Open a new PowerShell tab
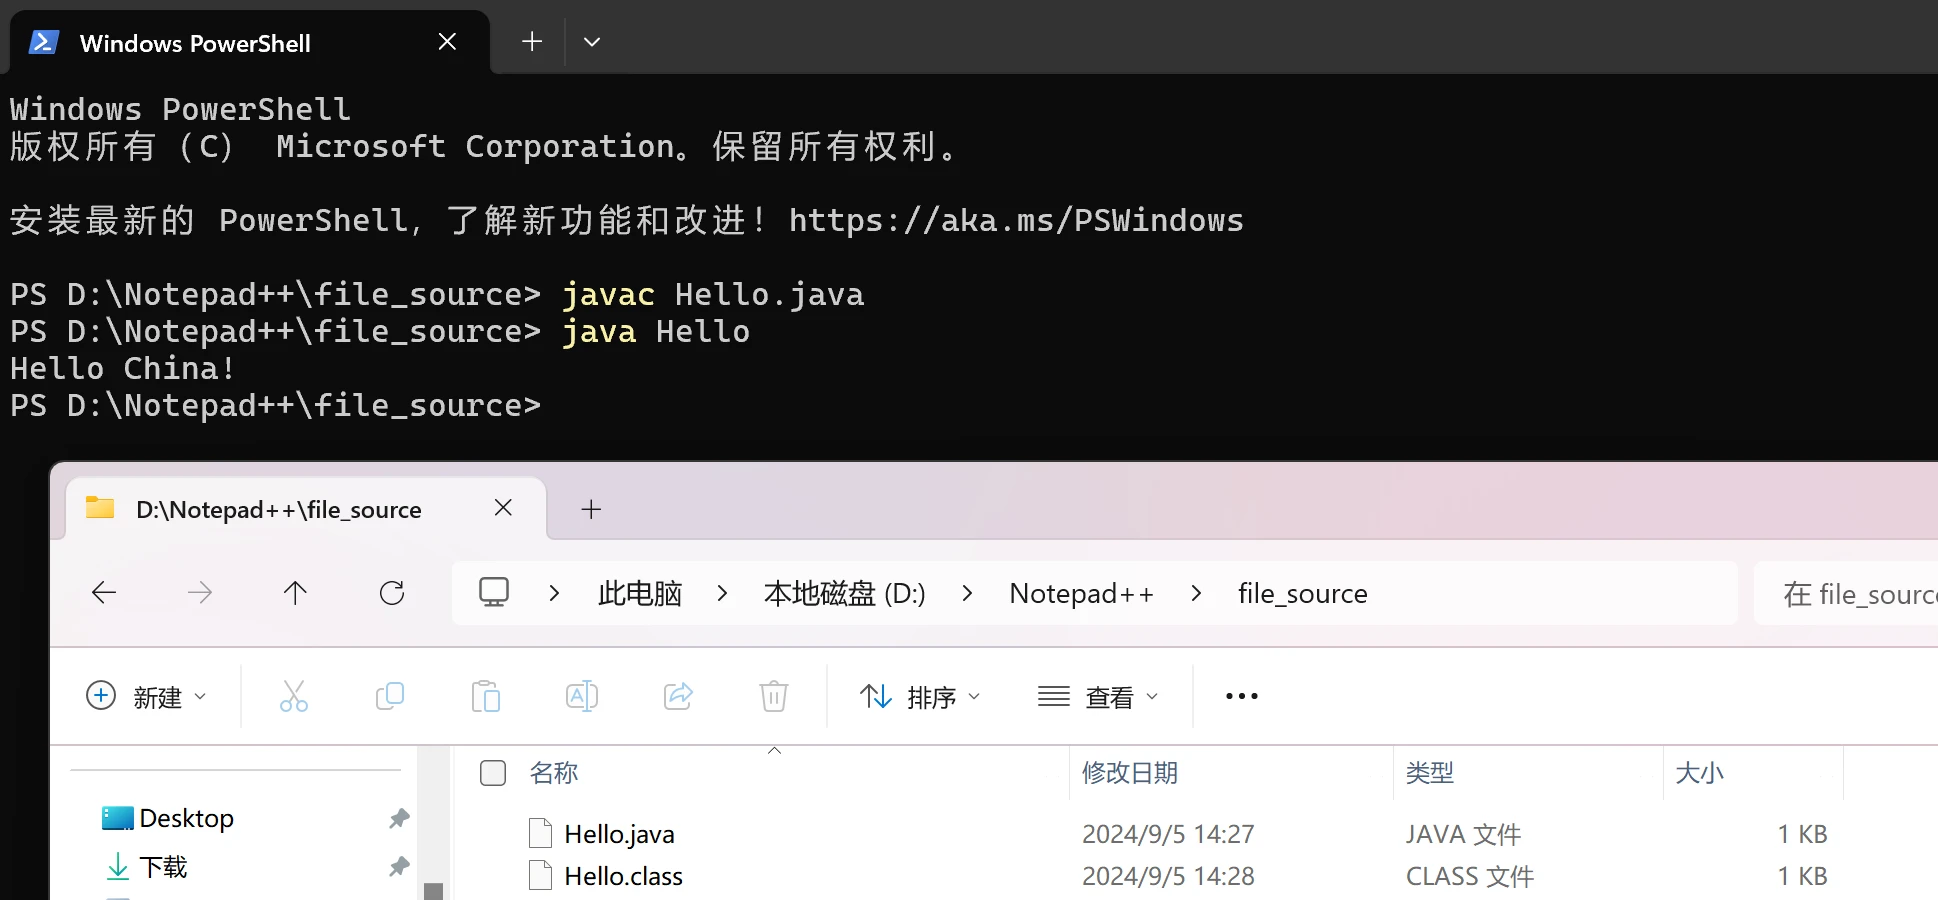Screen dimensions: 1938x900 click(532, 42)
